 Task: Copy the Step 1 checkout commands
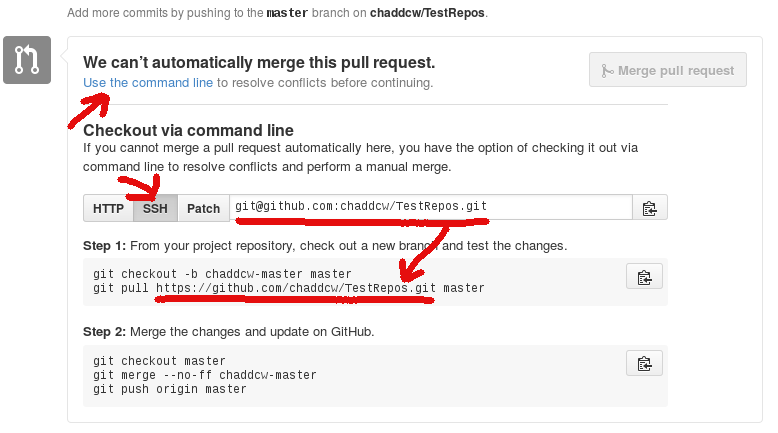pyautogui.click(x=644, y=277)
